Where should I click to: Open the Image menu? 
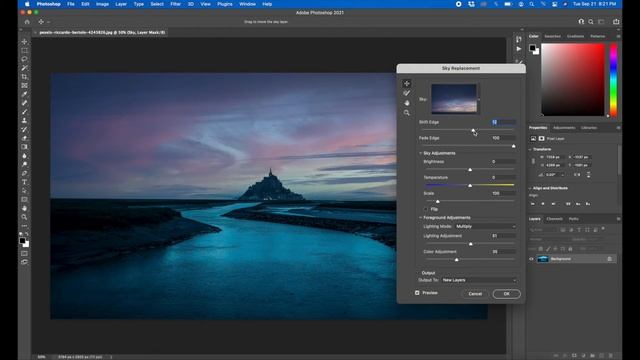(102, 4)
